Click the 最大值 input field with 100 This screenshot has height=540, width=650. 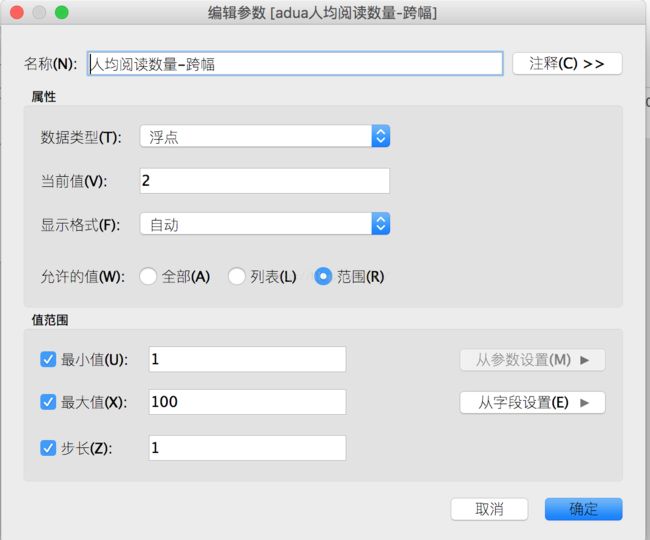pyautogui.click(x=247, y=402)
